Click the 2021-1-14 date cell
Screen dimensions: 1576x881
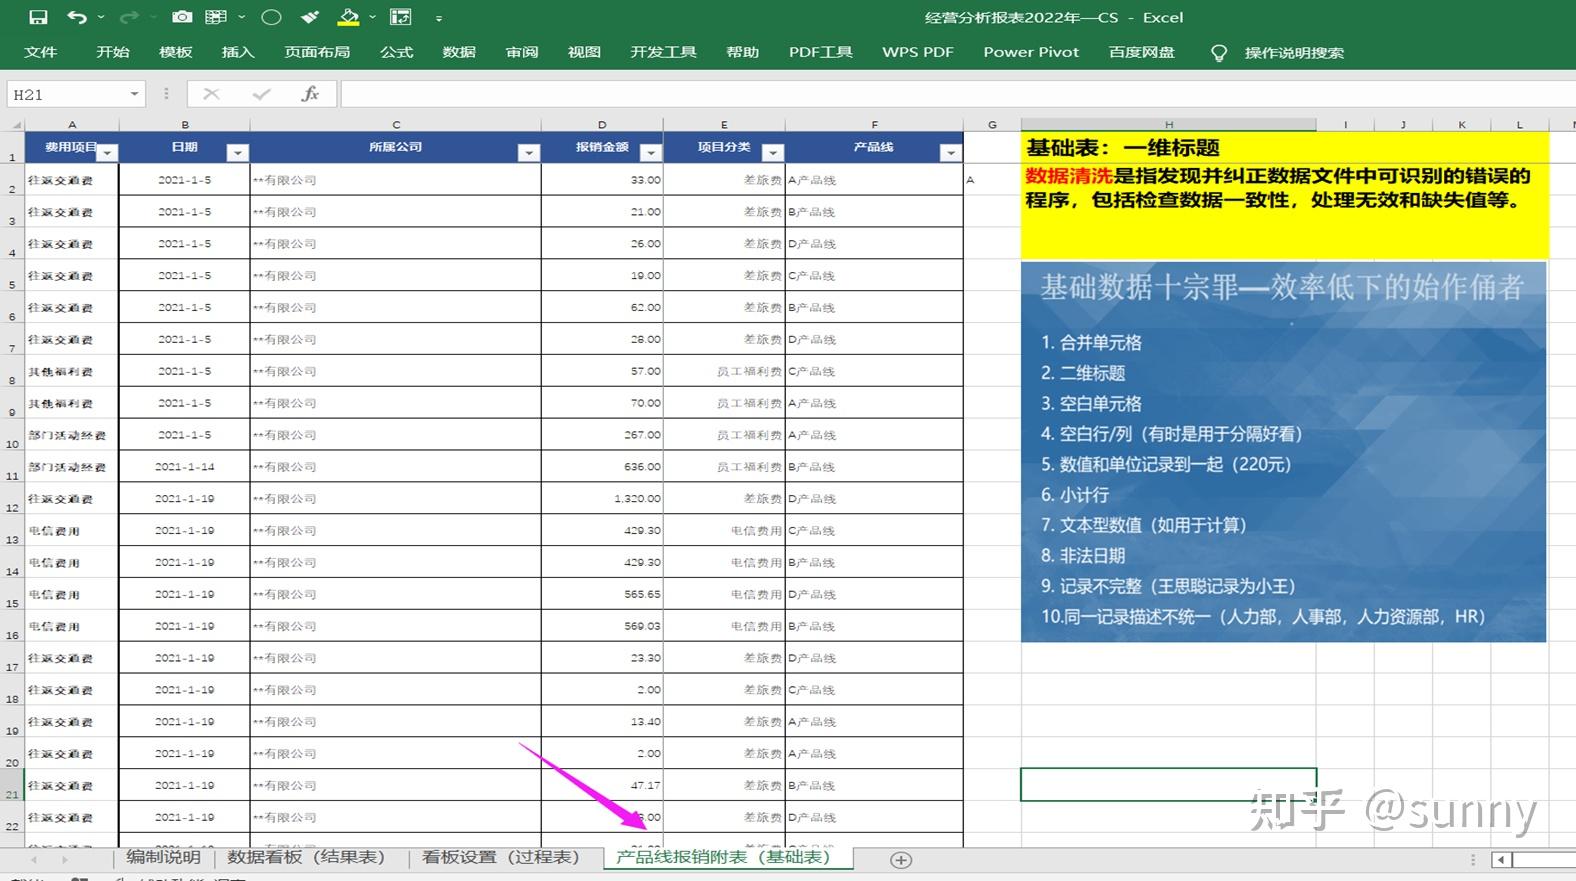(x=185, y=467)
